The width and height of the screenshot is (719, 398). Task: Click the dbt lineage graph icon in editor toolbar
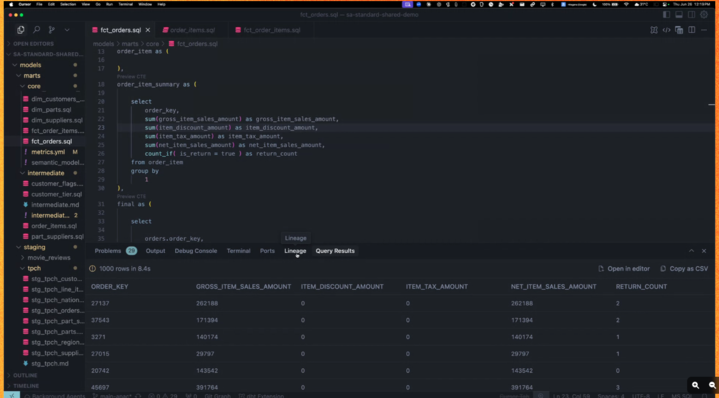(x=654, y=30)
